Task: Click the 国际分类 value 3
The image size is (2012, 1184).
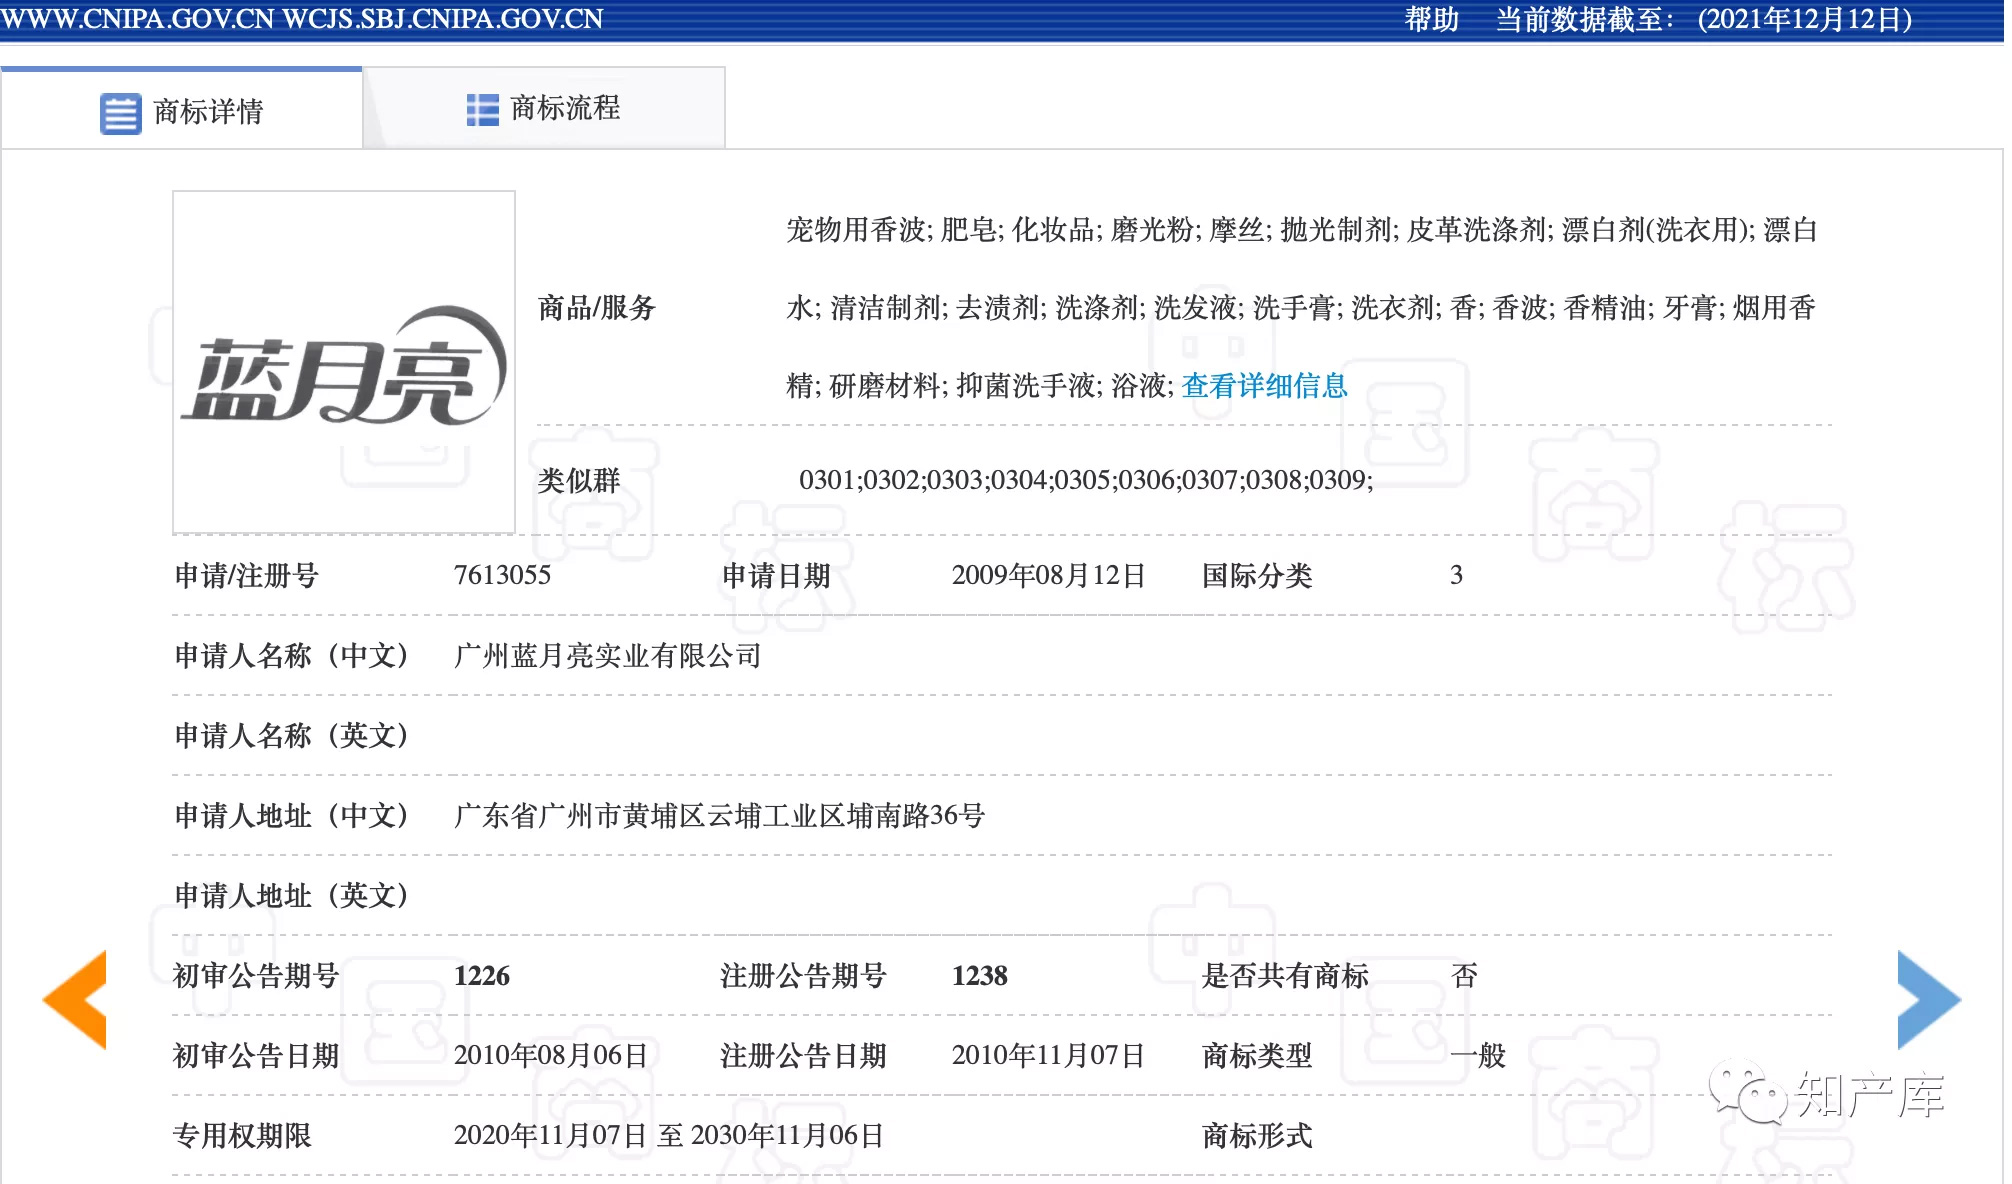Action: click(x=1458, y=576)
